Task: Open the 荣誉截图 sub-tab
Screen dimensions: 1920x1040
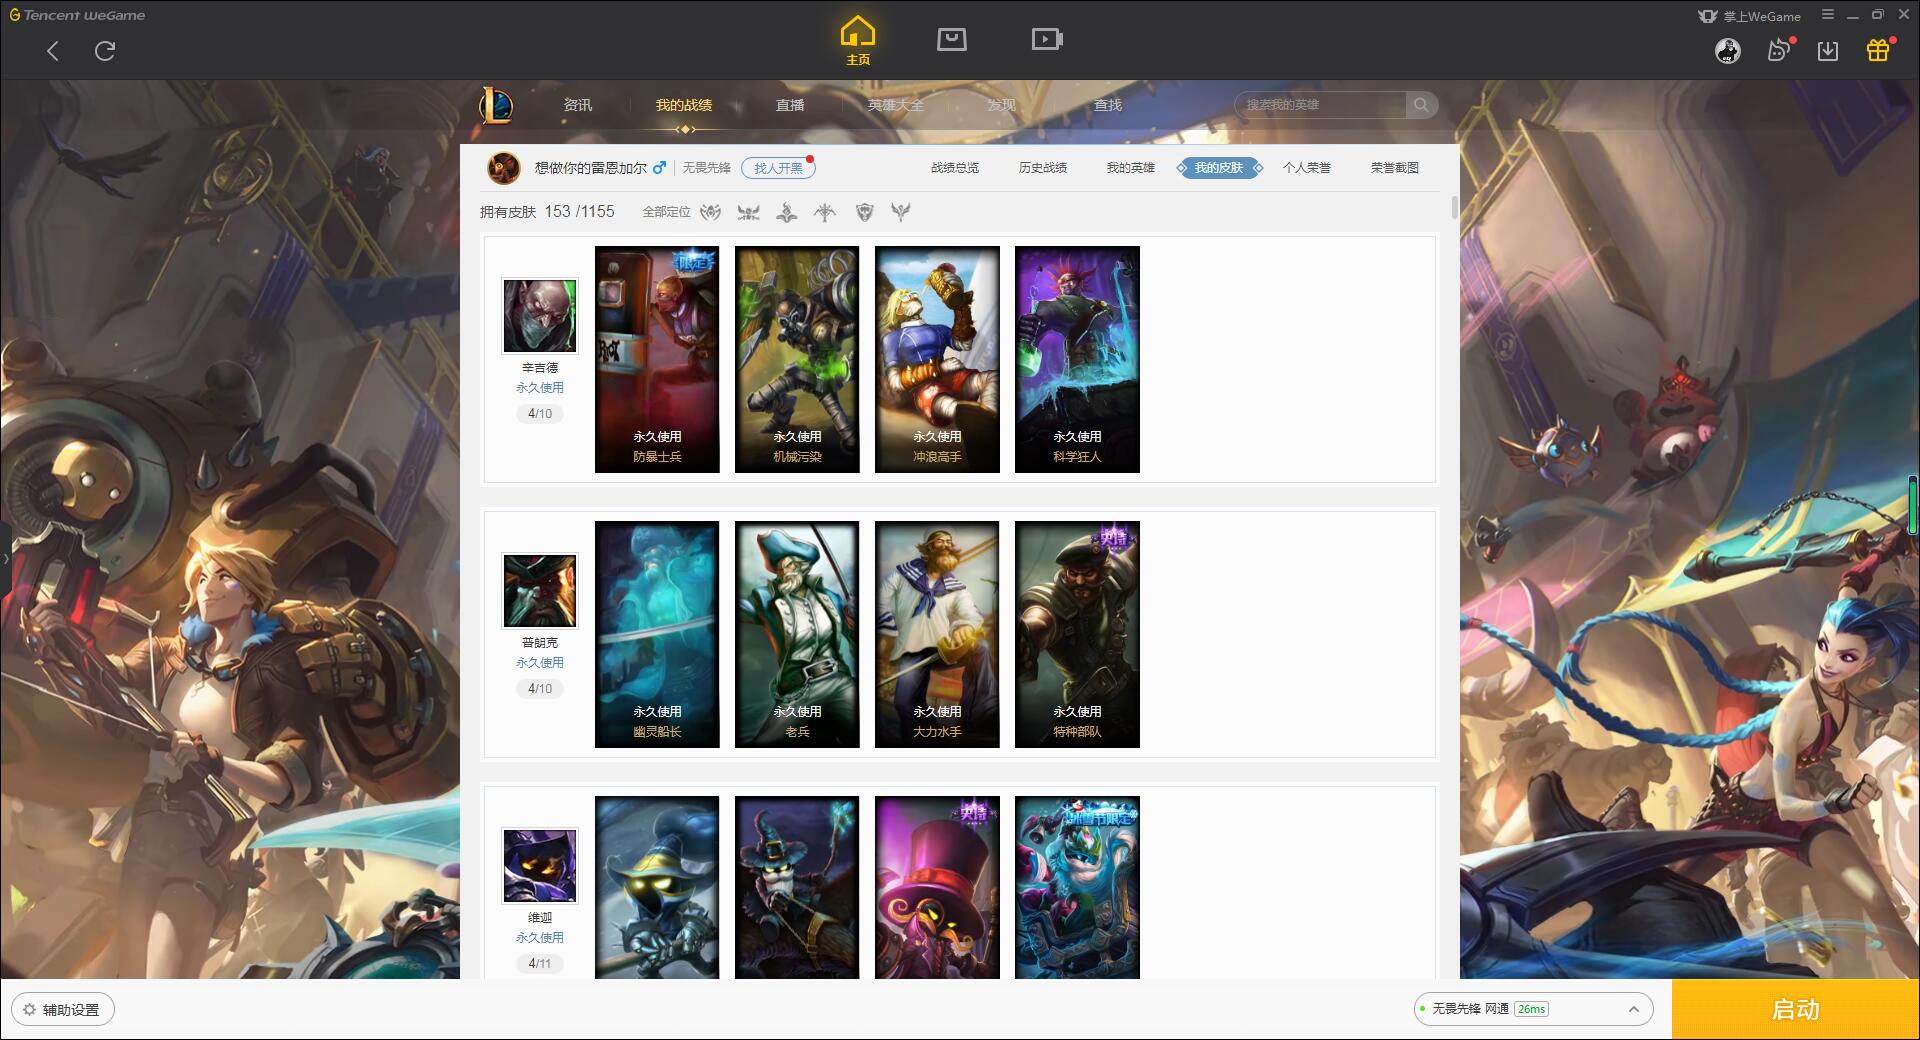Action: (x=1395, y=168)
